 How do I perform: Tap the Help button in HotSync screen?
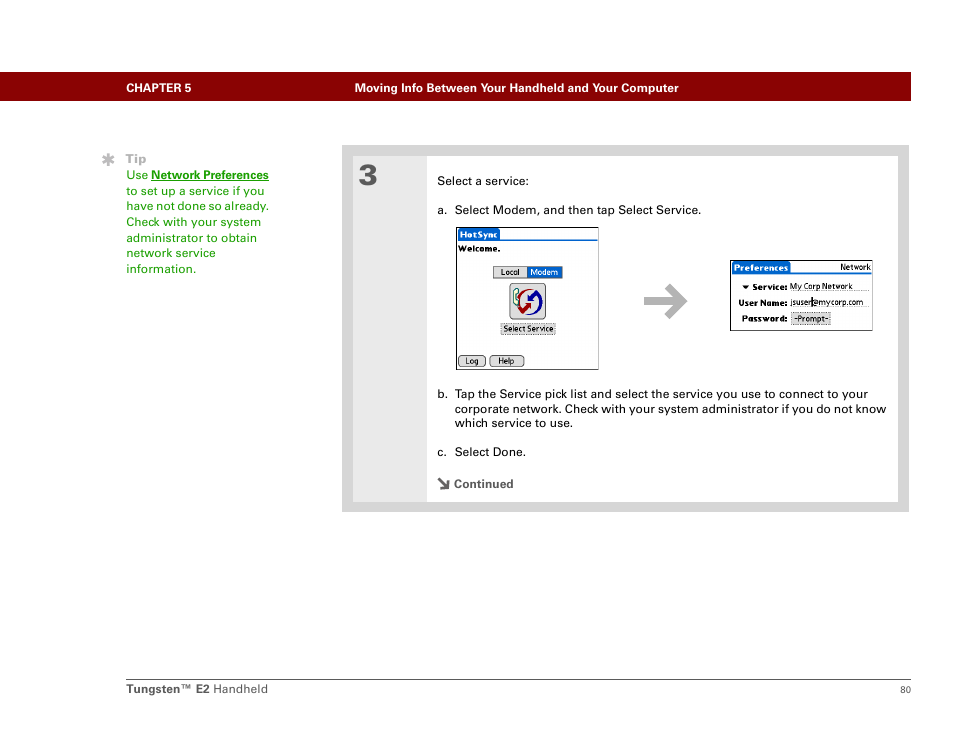tap(506, 361)
